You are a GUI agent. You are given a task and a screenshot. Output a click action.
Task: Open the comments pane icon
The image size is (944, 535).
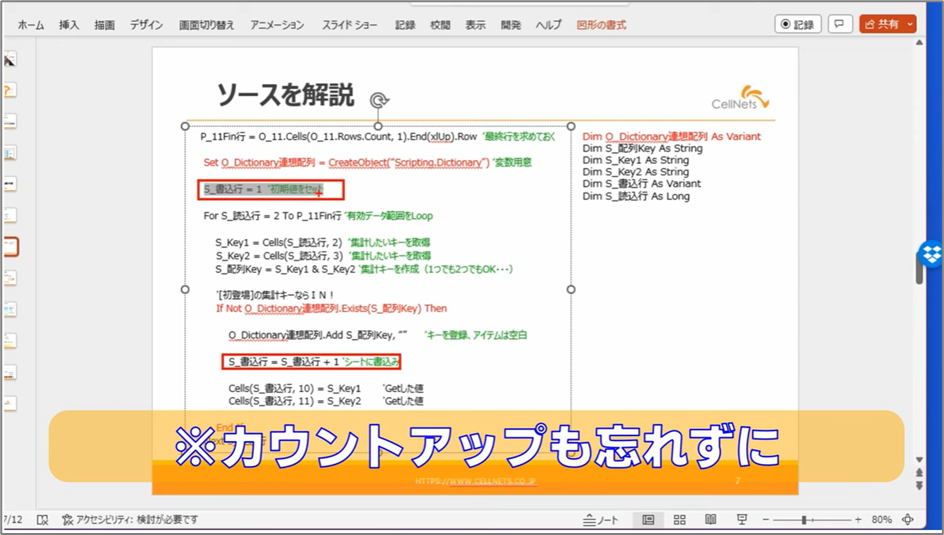click(x=839, y=24)
